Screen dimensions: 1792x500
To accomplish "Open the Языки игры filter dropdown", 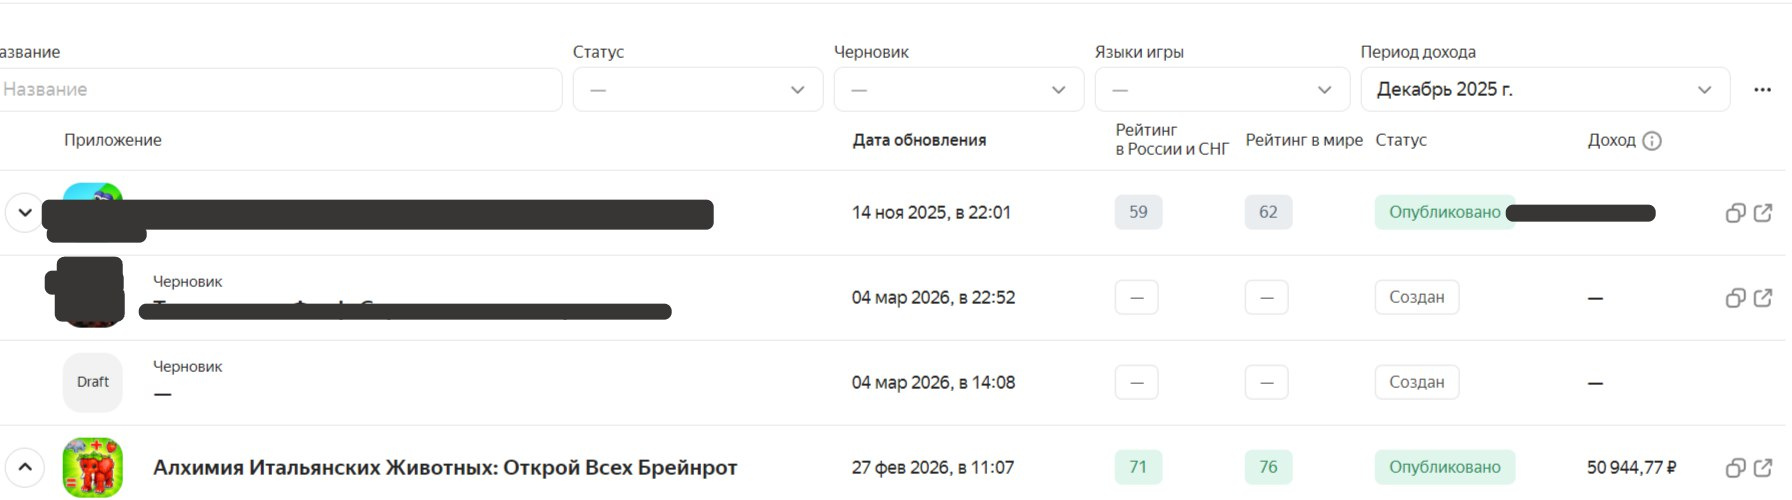I will 1221,90.
